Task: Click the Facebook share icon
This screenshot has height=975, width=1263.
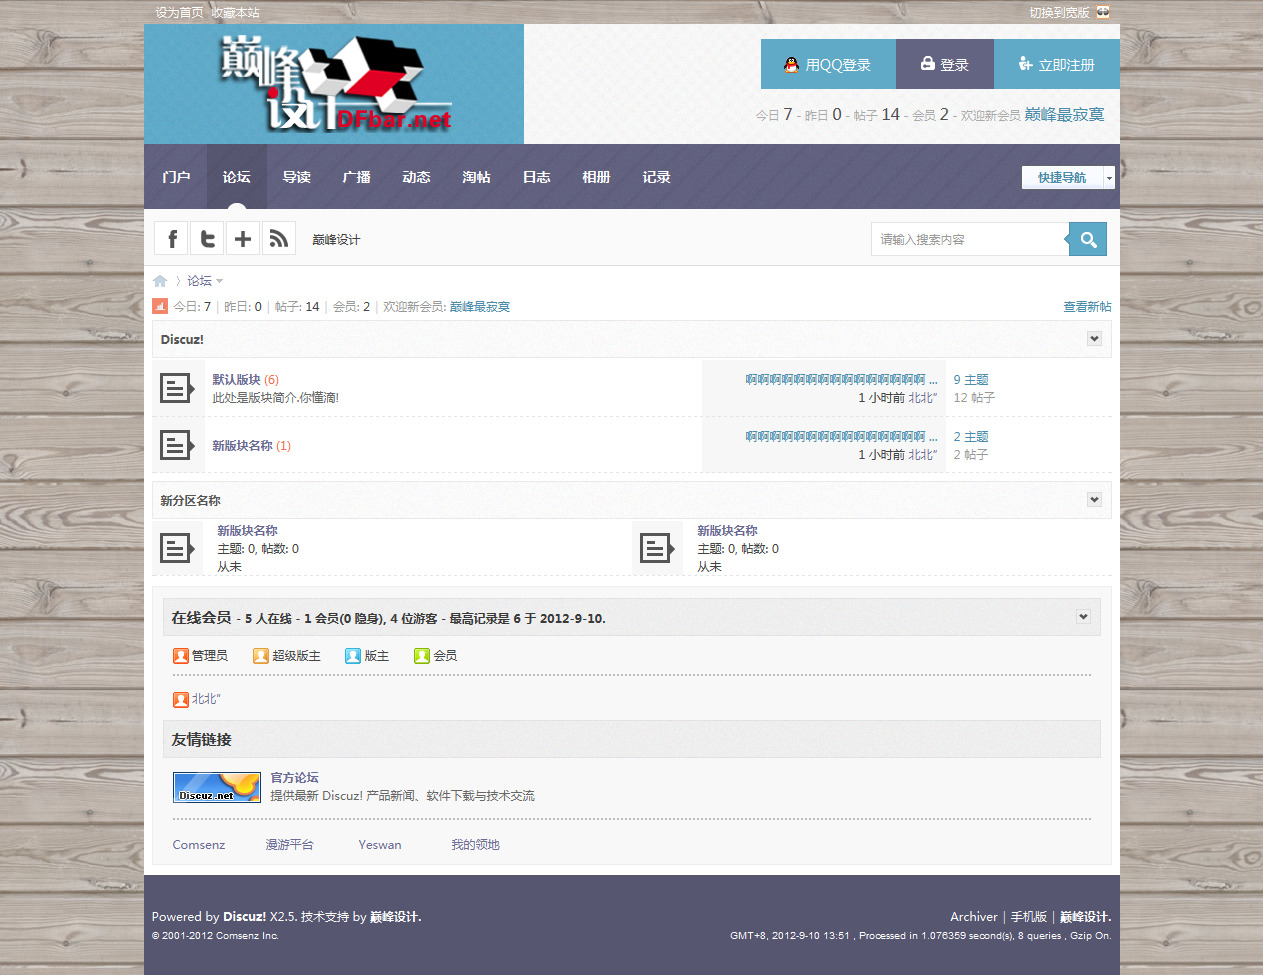Action: click(171, 238)
